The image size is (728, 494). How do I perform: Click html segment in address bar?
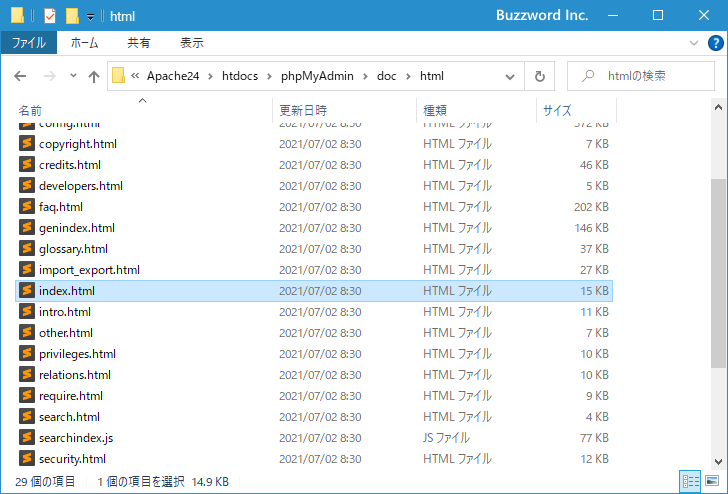point(432,76)
